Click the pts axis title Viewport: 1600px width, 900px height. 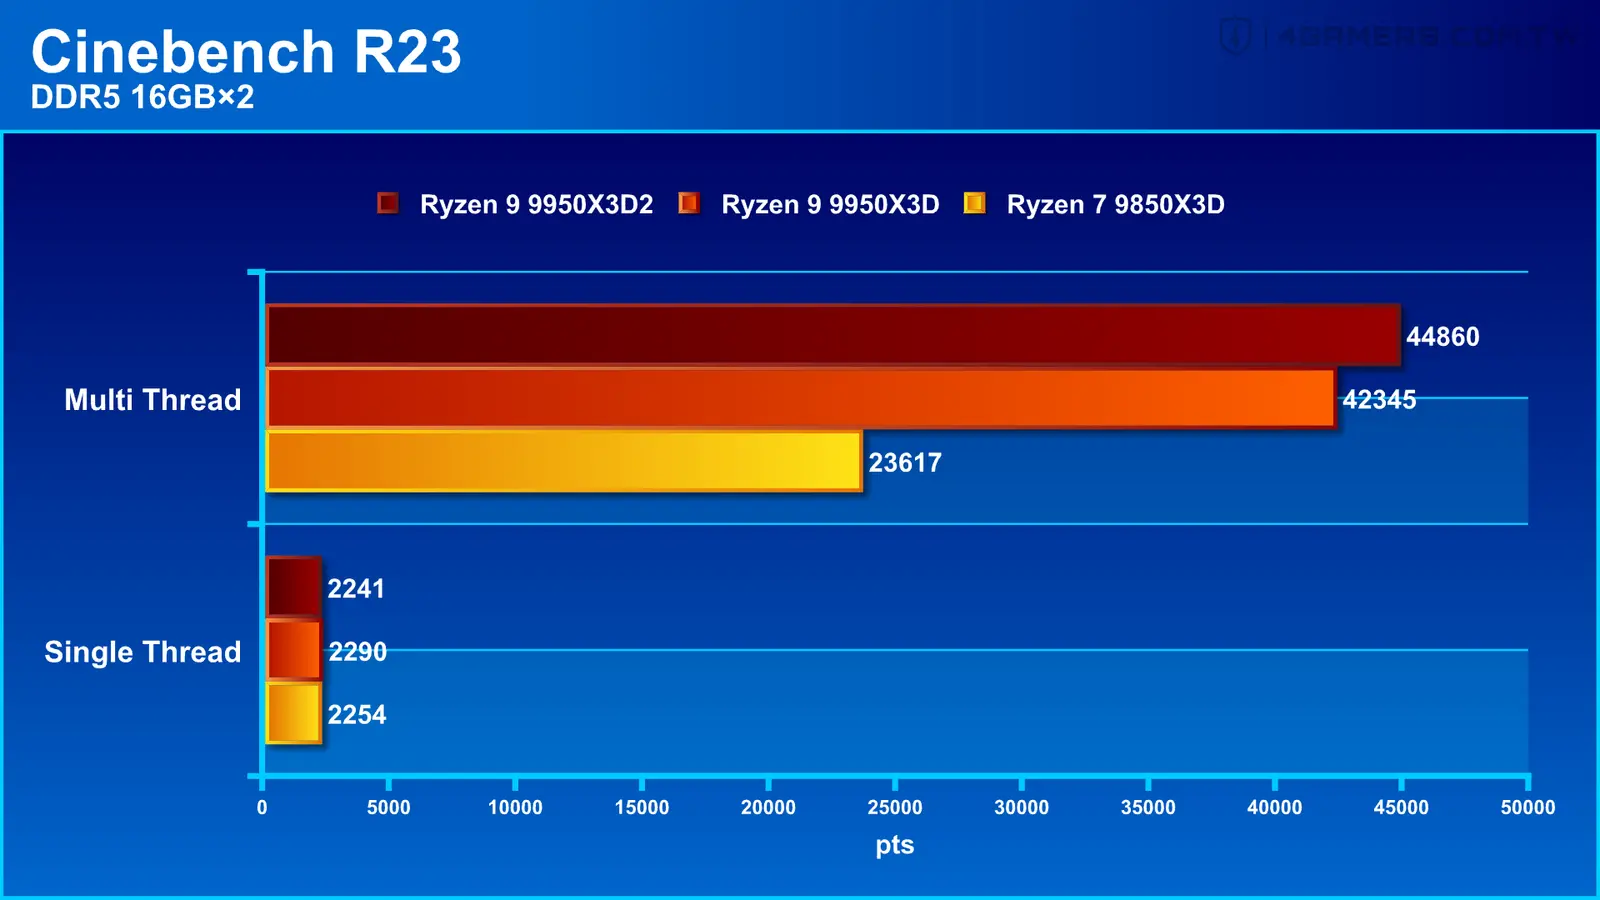pyautogui.click(x=895, y=846)
